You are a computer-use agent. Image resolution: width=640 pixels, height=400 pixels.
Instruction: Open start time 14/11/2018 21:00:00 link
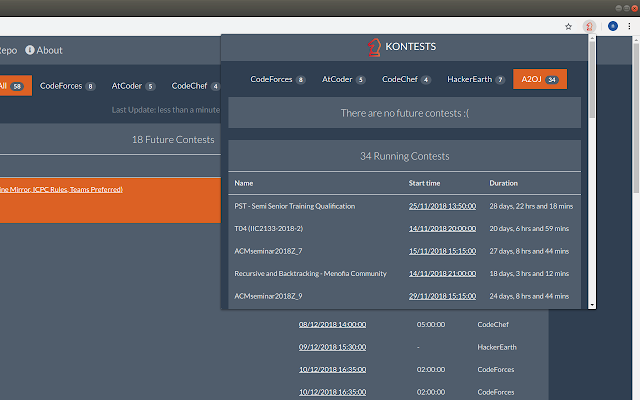coord(442,273)
